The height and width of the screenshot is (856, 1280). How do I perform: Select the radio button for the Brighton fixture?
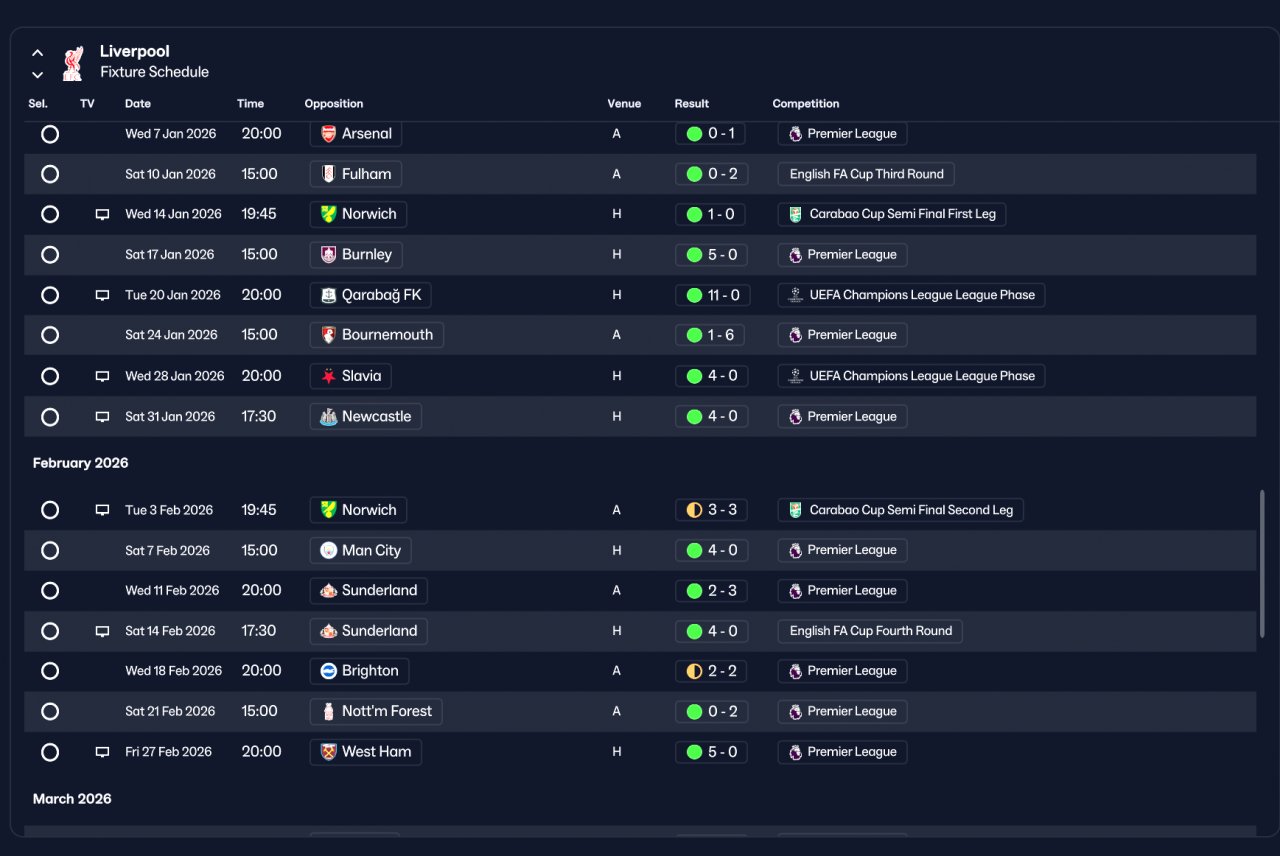click(50, 671)
